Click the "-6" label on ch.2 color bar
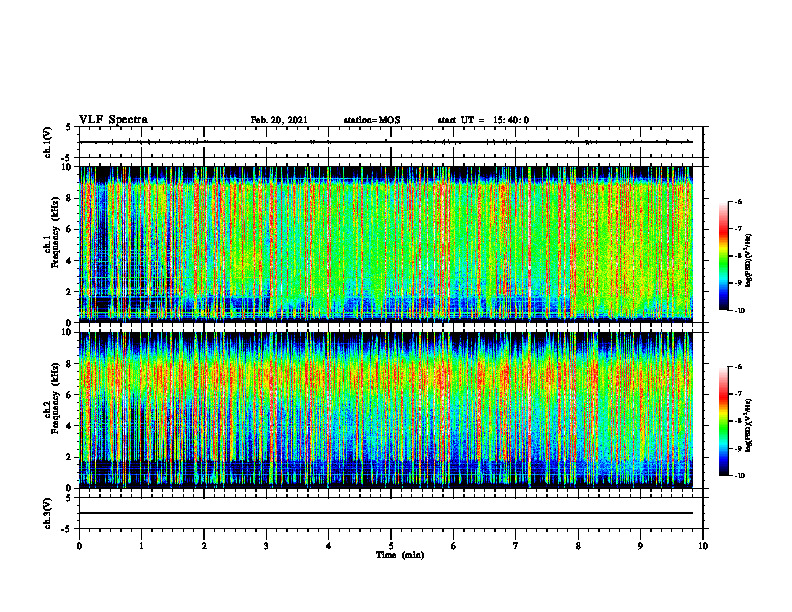This screenshot has height=612, width=792. point(739,367)
